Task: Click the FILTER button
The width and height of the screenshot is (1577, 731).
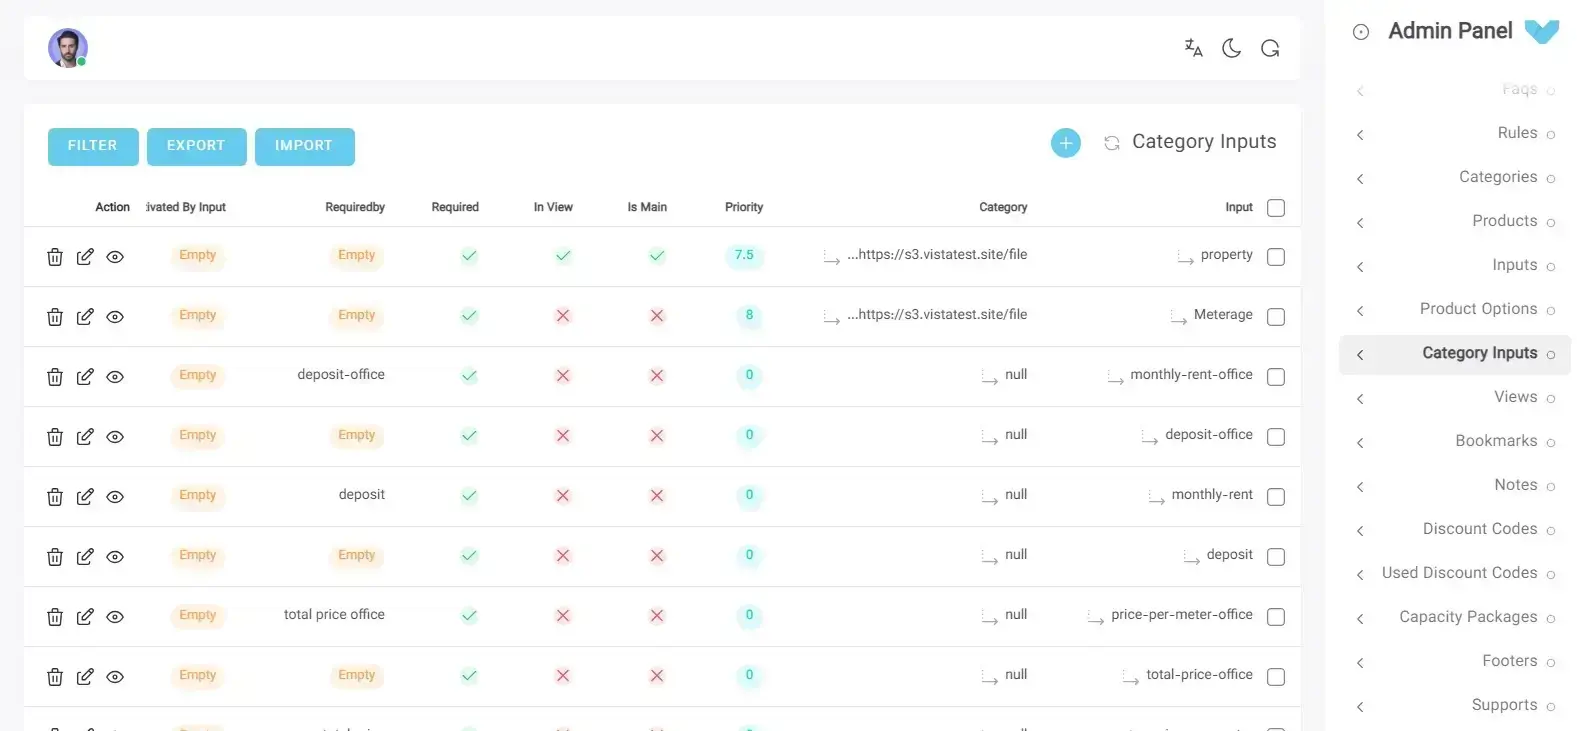Action: click(x=93, y=146)
